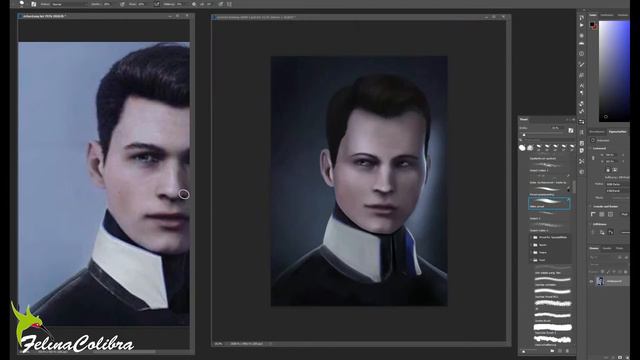The image size is (640, 360).
Task: Select the second recent brush tip icon
Action: pyautogui.click(x=530, y=148)
